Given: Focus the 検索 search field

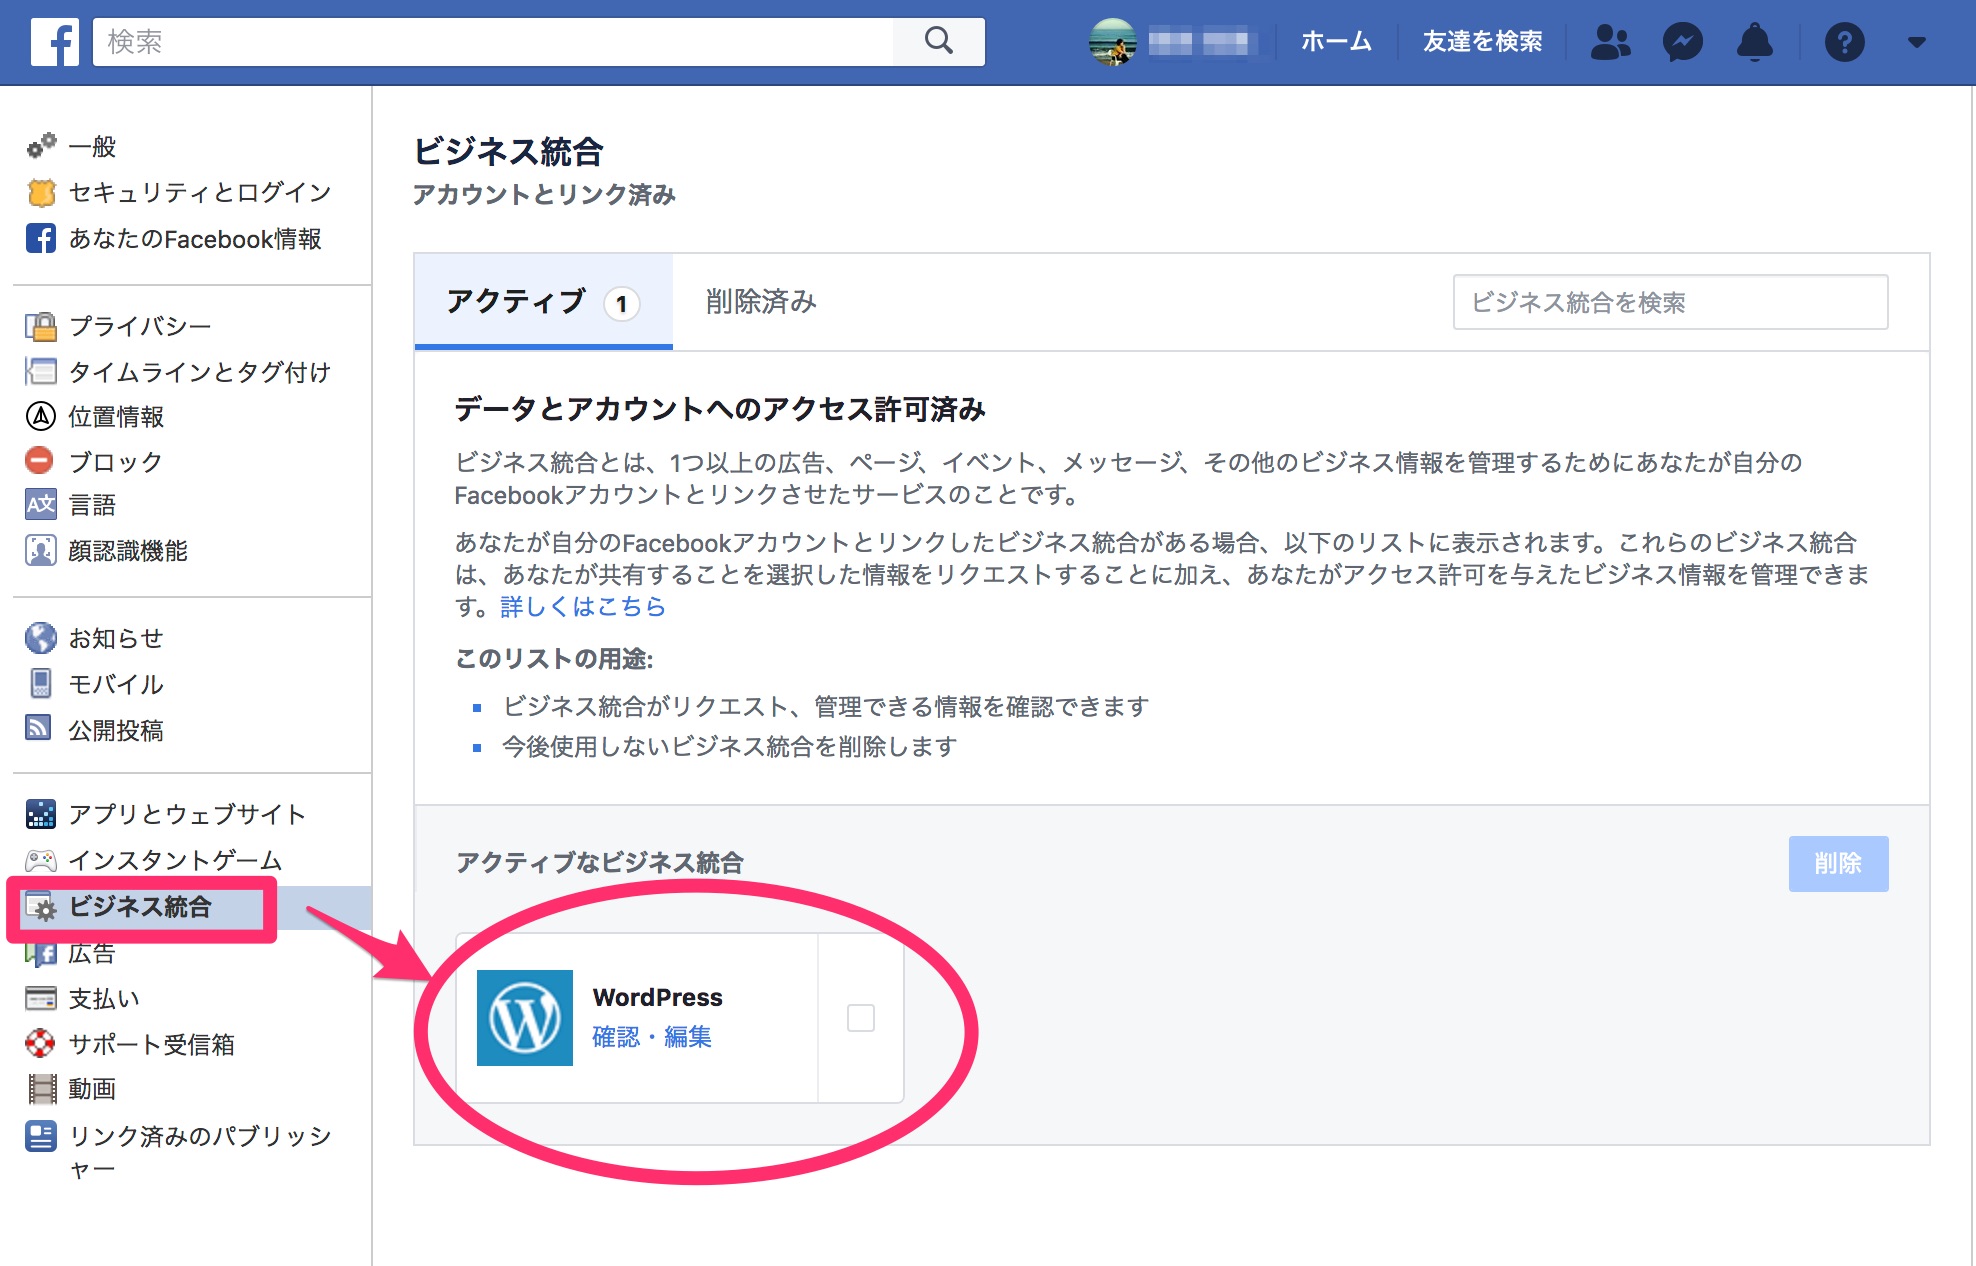Looking at the screenshot, I should [493, 41].
